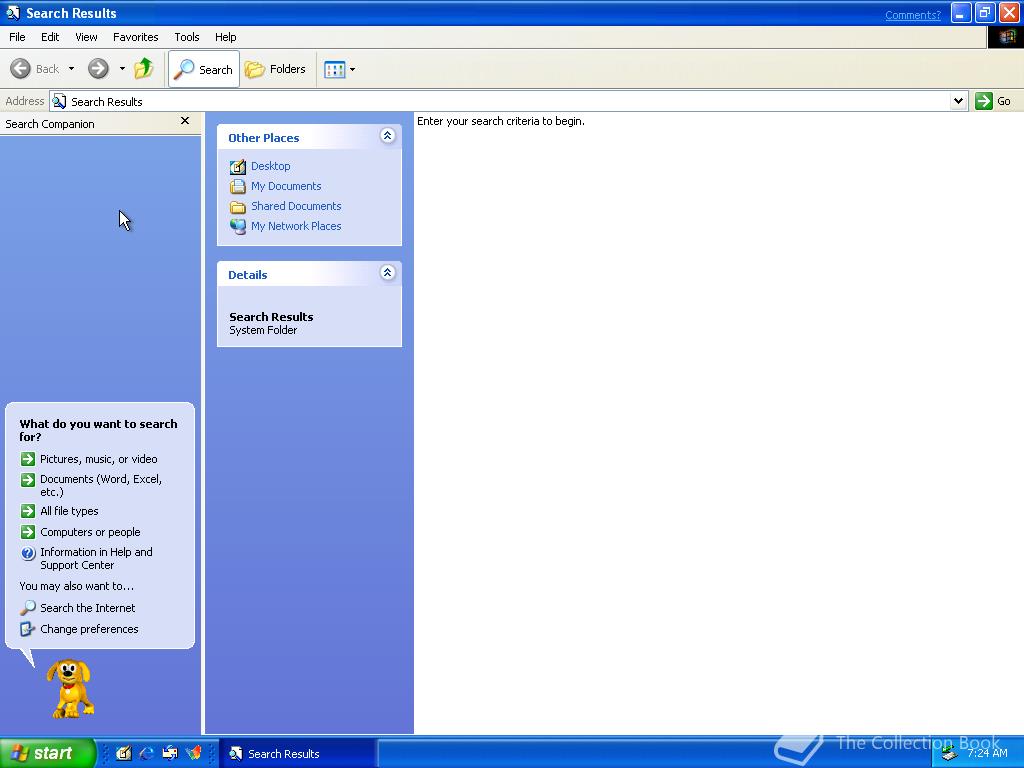Viewport: 1024px width, 768px height.
Task: Click the Comments? link in title bar
Action: point(912,15)
